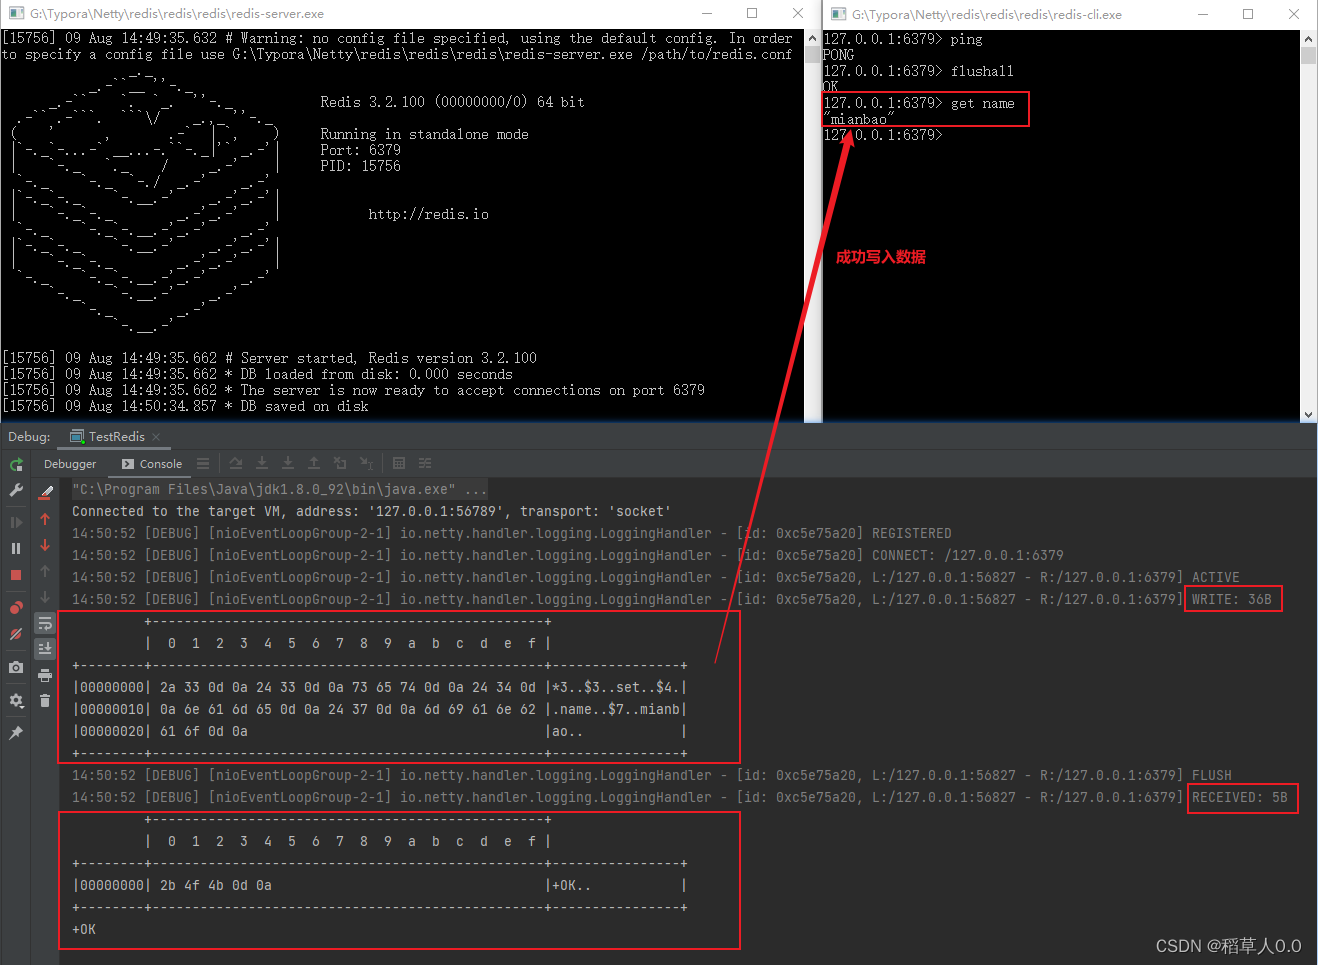This screenshot has width=1318, height=965.
Task: Click 'RECEIVED: 5B' log text
Action: tap(1240, 797)
